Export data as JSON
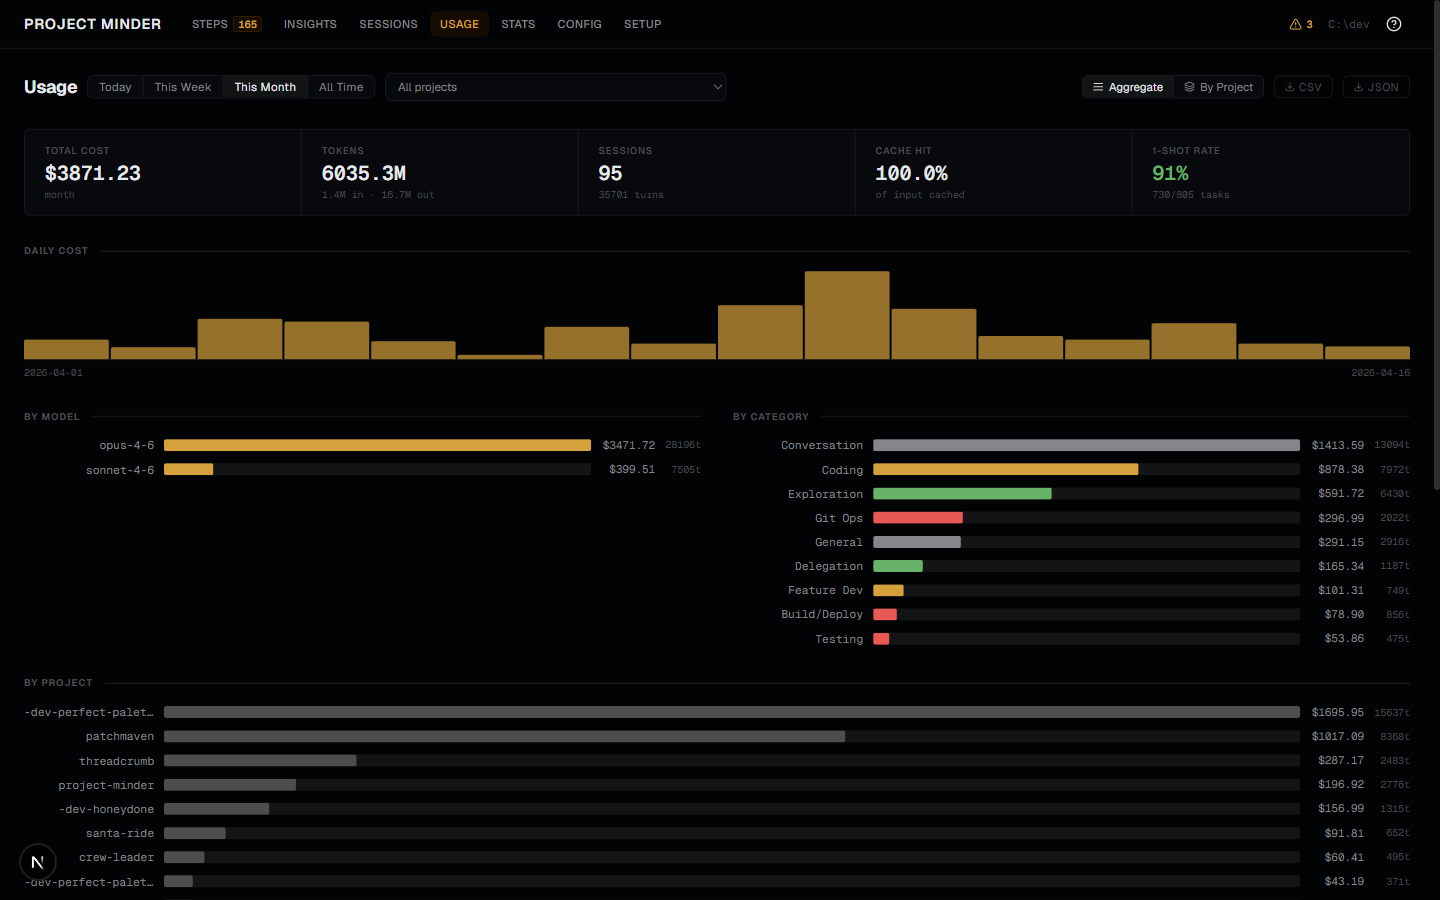1440x900 pixels. [1376, 87]
